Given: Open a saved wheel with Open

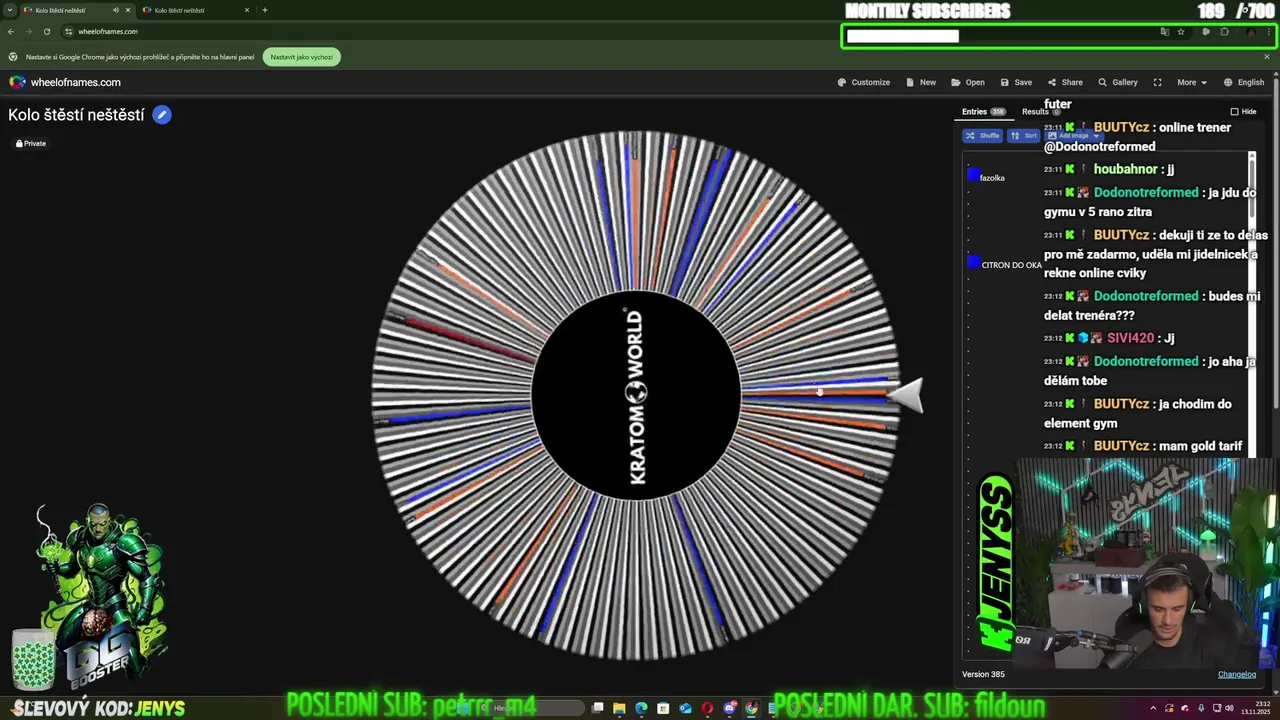Looking at the screenshot, I should 968,82.
